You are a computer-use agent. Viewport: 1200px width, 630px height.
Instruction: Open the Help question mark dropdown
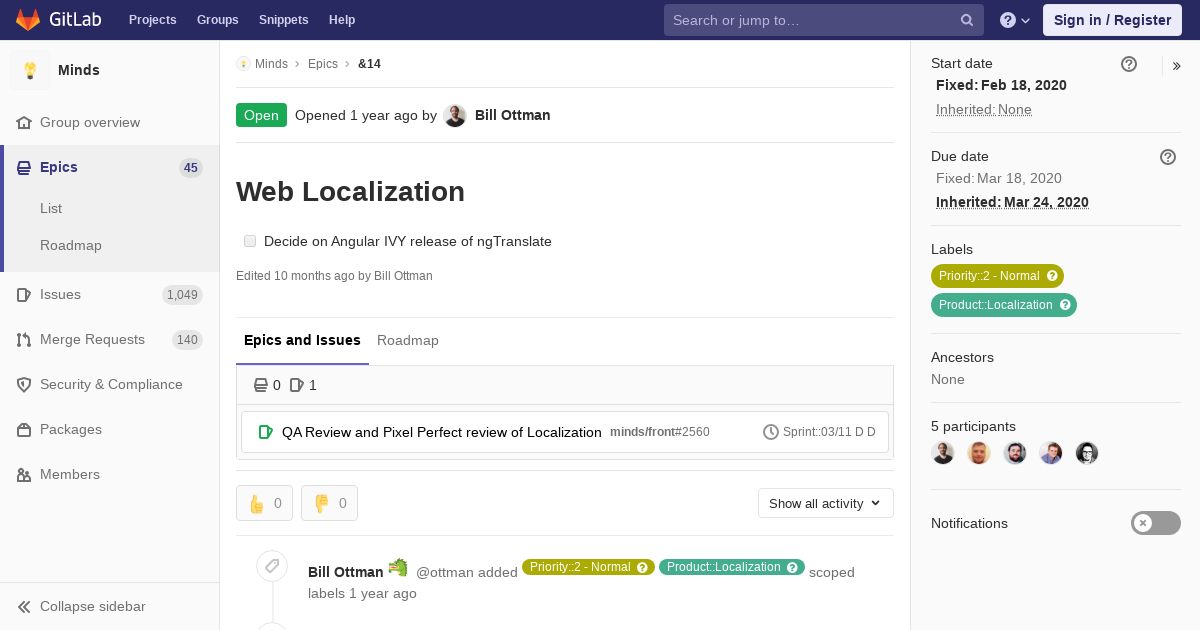point(1015,20)
